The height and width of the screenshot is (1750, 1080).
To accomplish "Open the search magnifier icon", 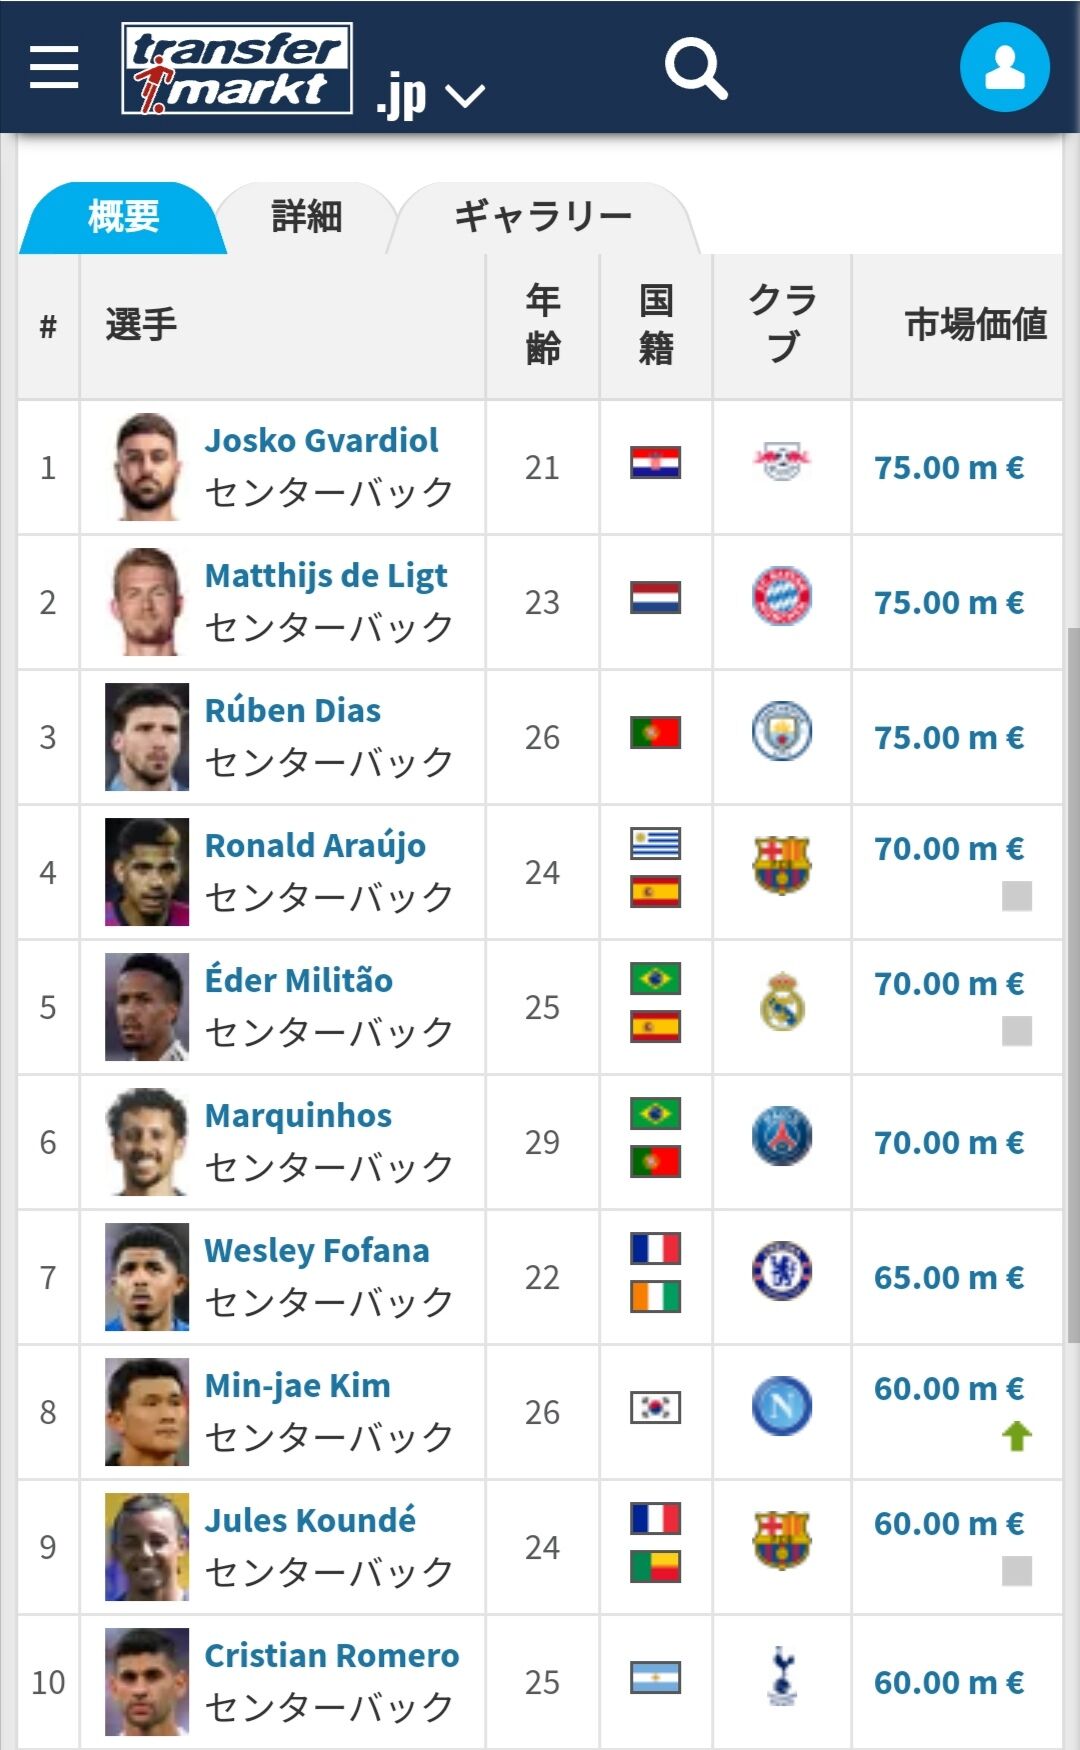I will pos(696,69).
